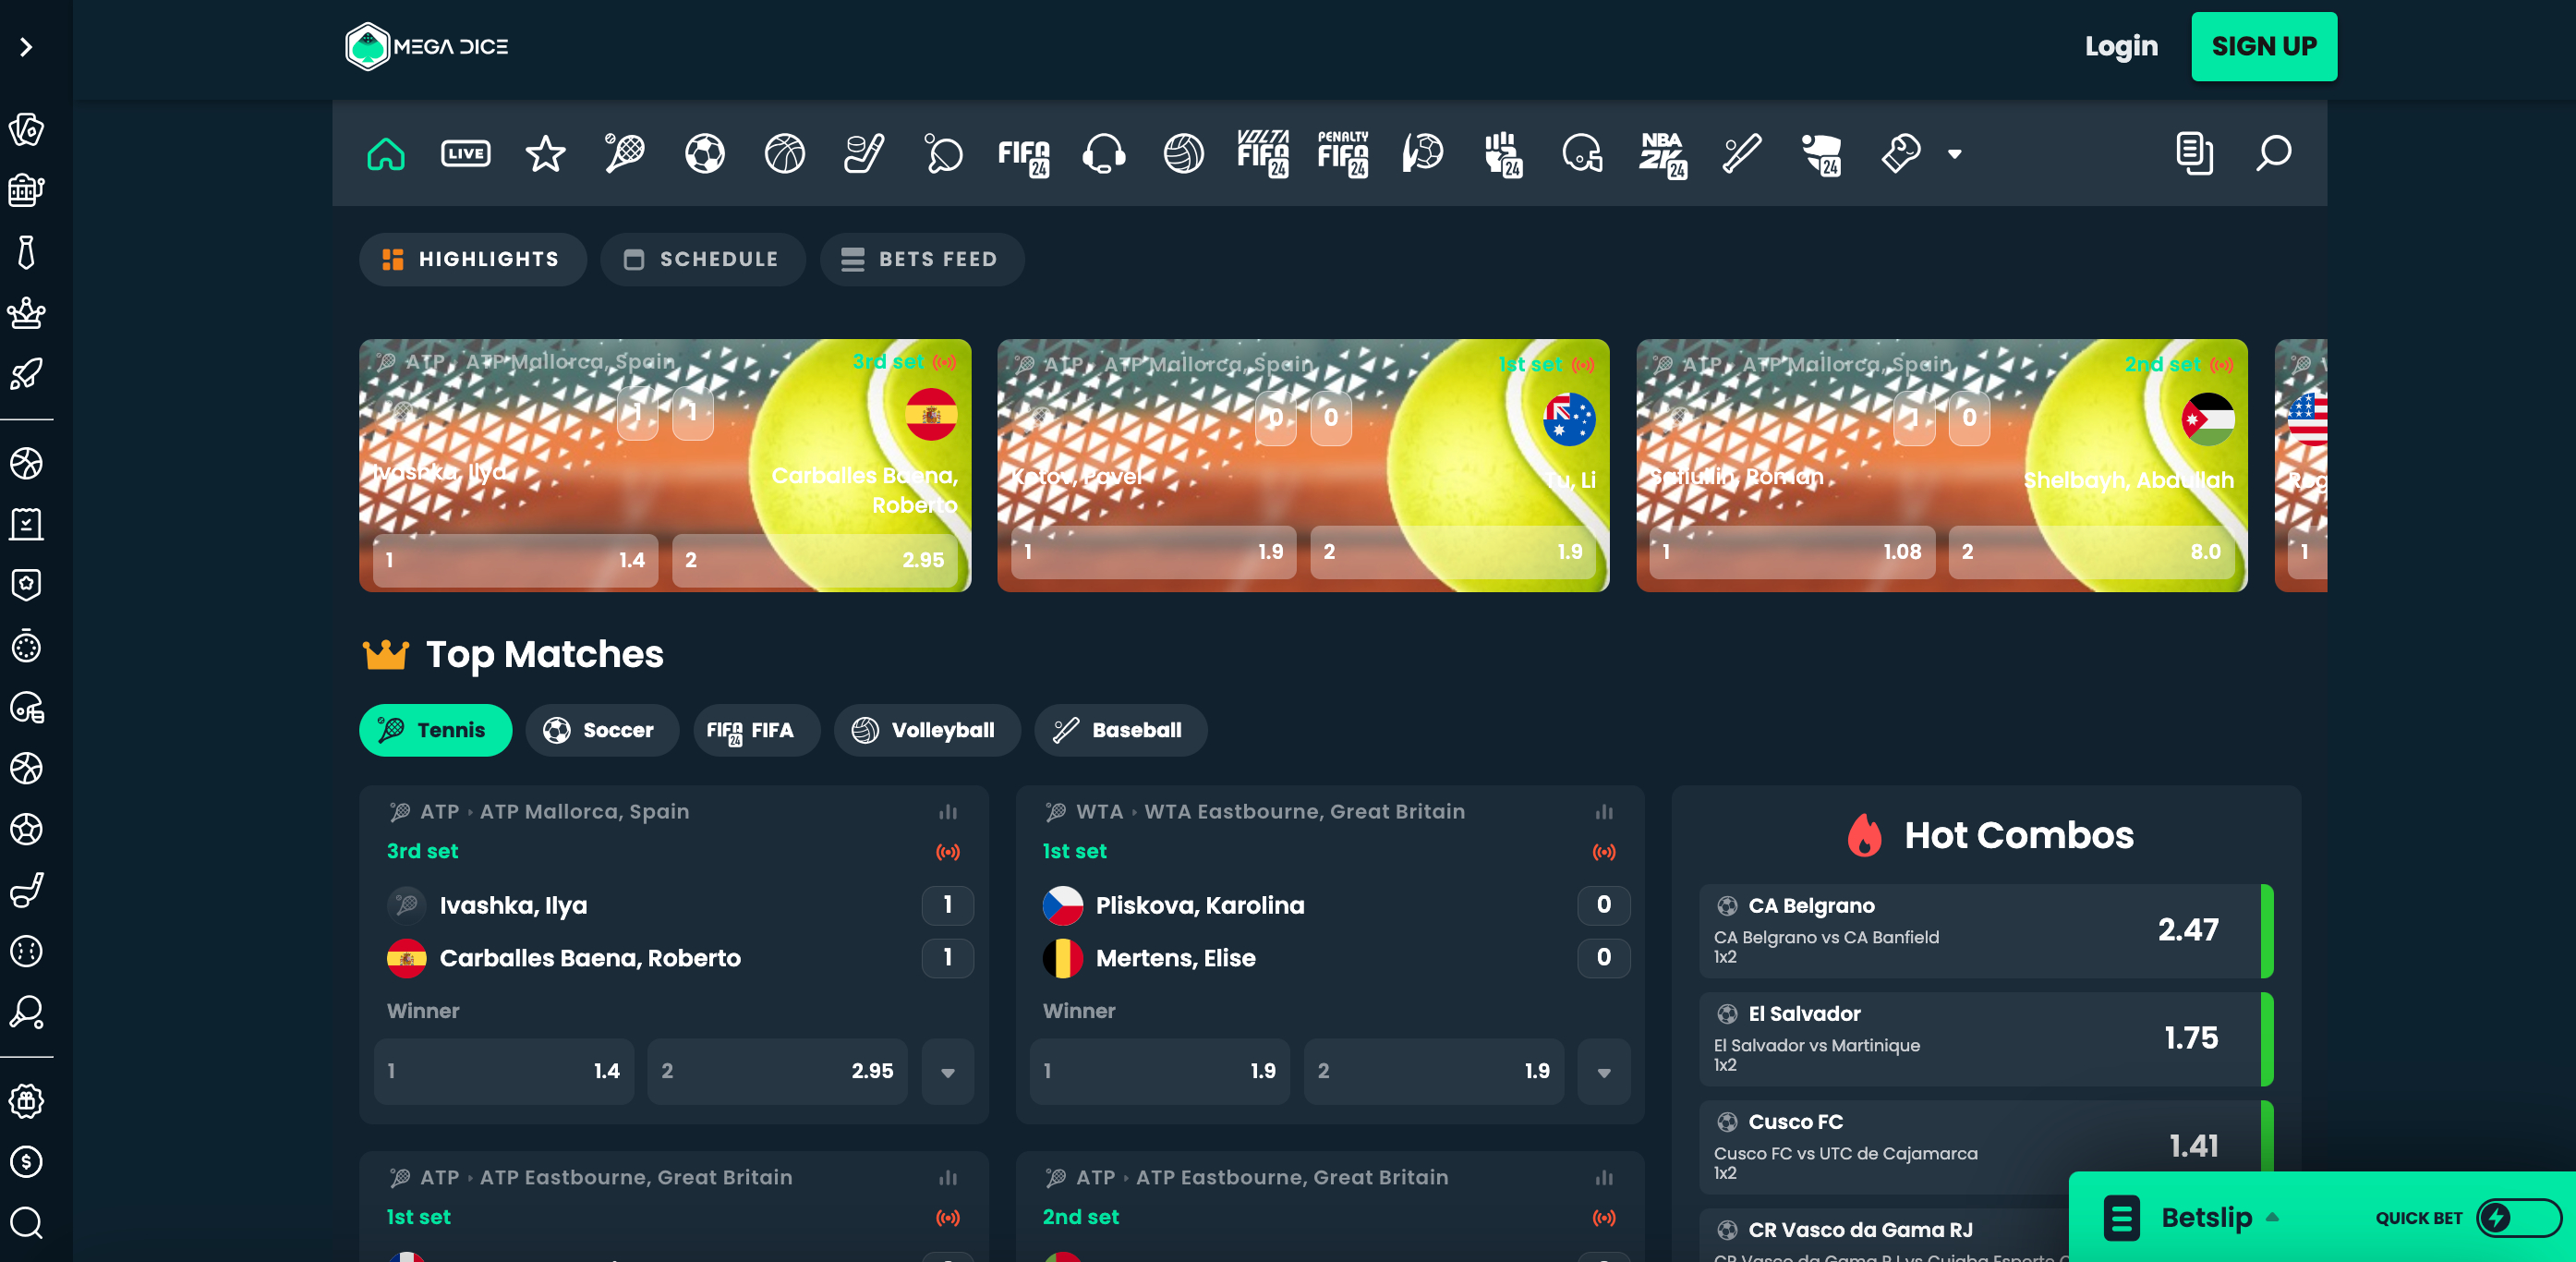Select the Baseball filter in Top Matches
2576x1262 pixels.
click(1121, 731)
